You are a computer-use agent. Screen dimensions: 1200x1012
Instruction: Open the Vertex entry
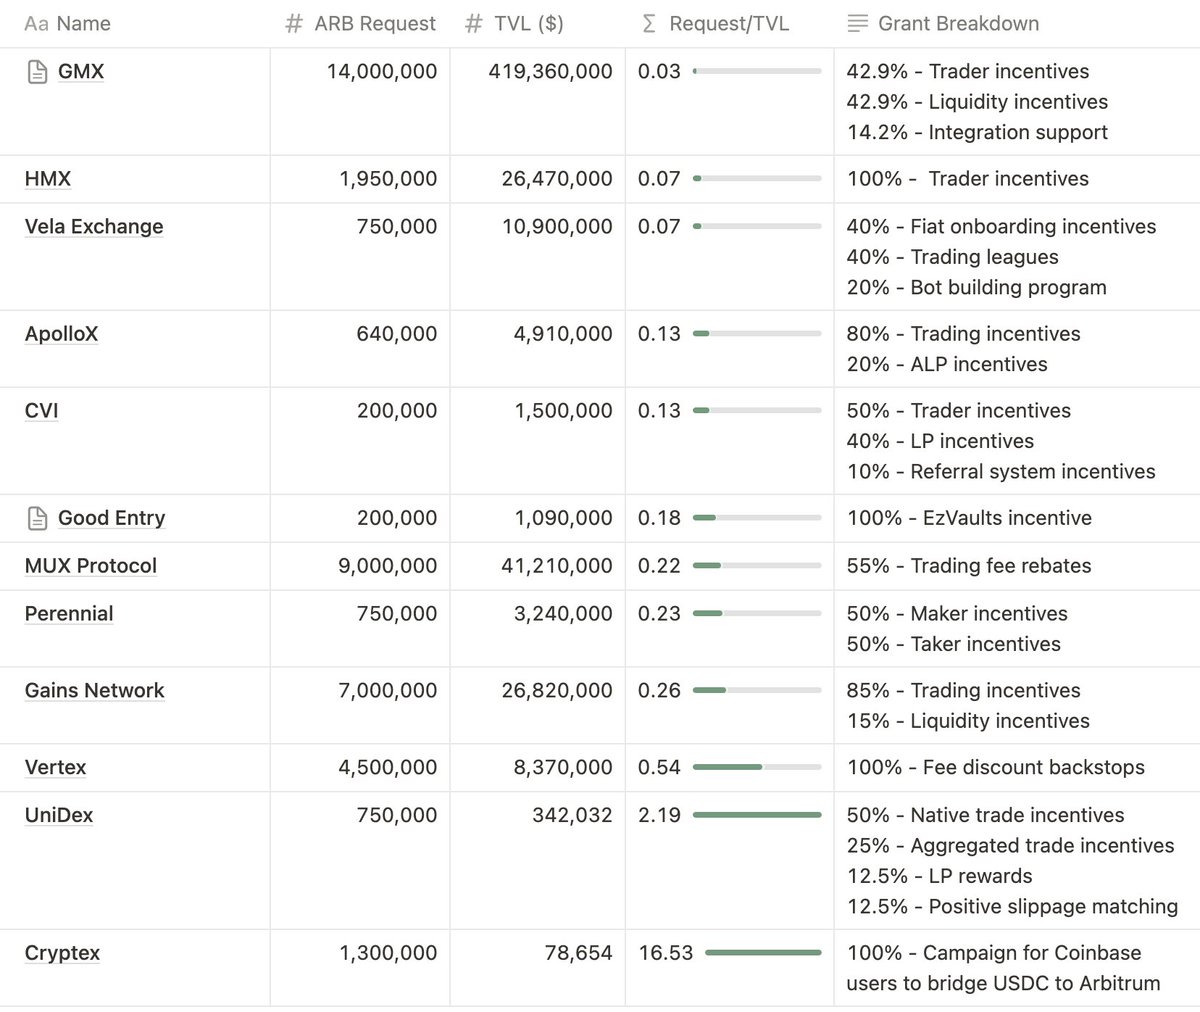coord(56,768)
